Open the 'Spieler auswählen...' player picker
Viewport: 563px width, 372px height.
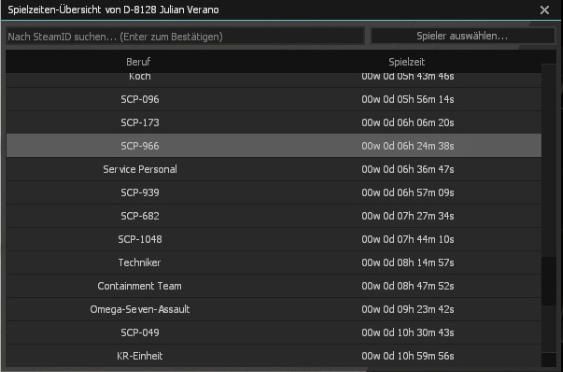[462, 36]
